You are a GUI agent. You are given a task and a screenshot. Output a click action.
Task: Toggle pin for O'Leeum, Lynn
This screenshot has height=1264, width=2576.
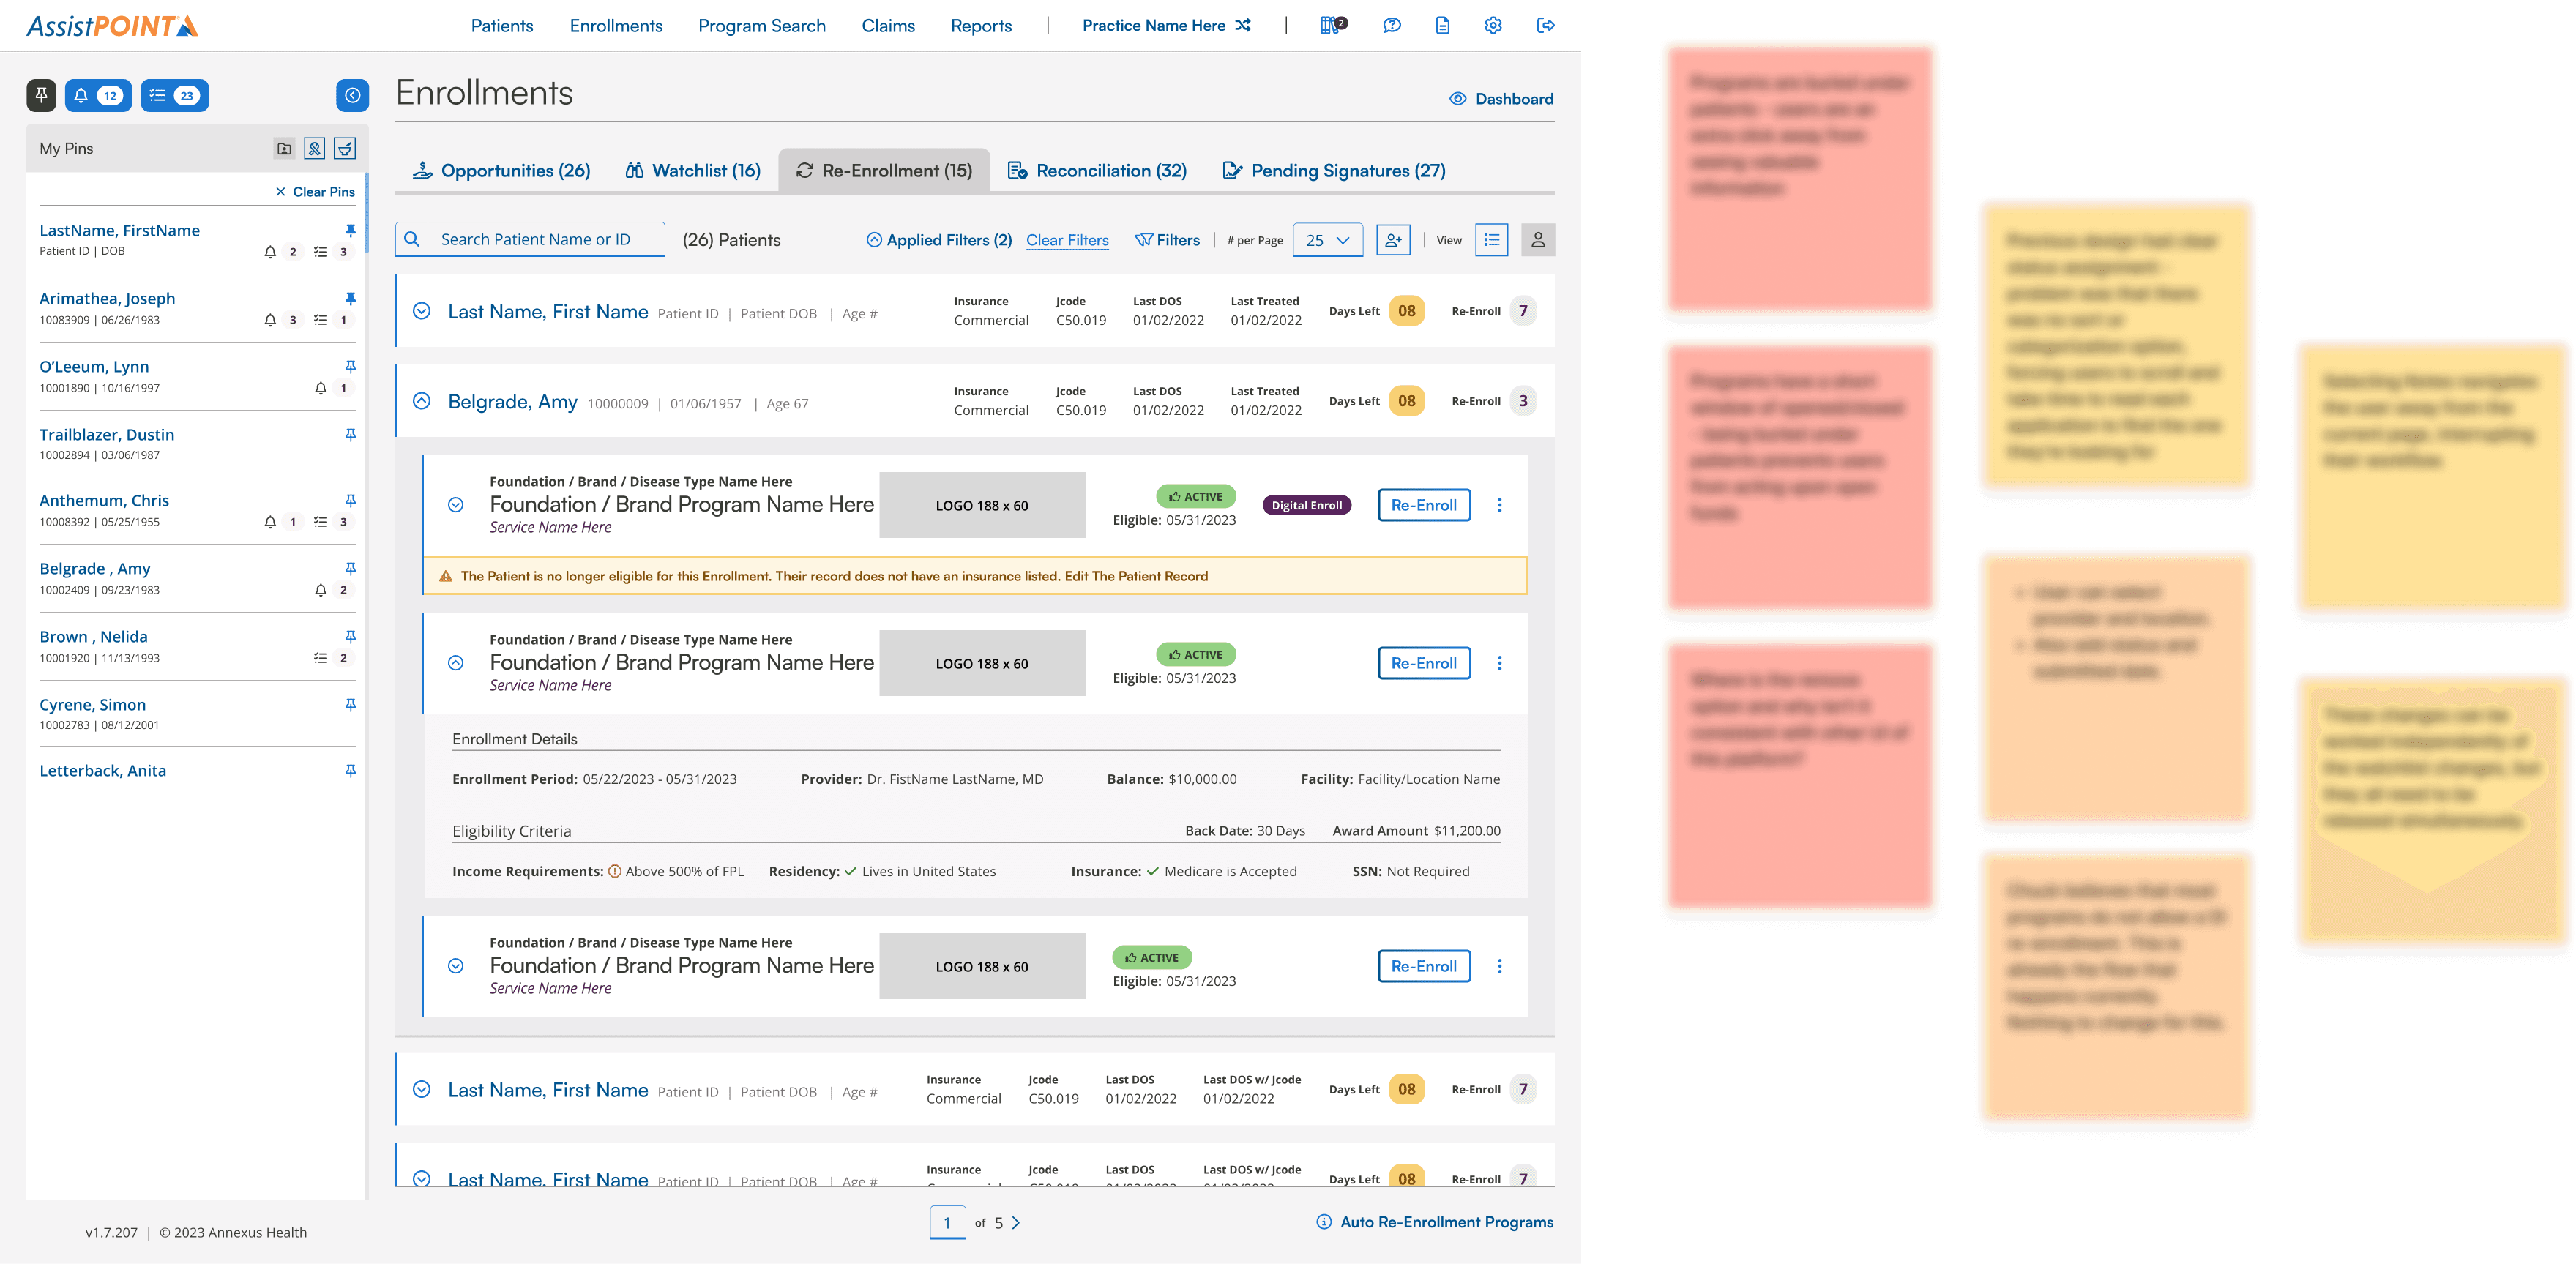pyautogui.click(x=350, y=367)
